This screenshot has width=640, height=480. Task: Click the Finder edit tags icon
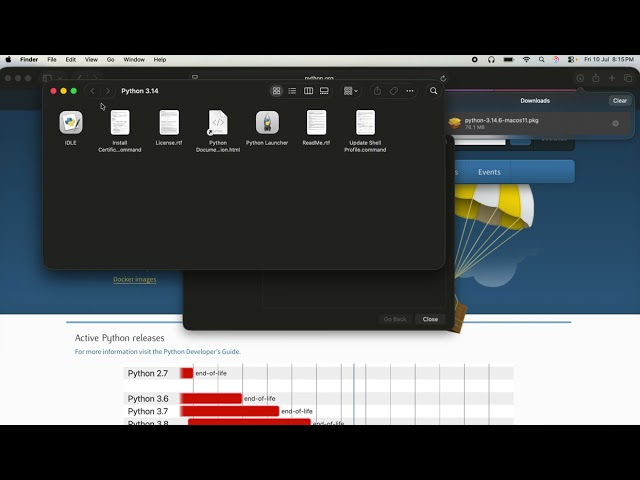click(393, 91)
